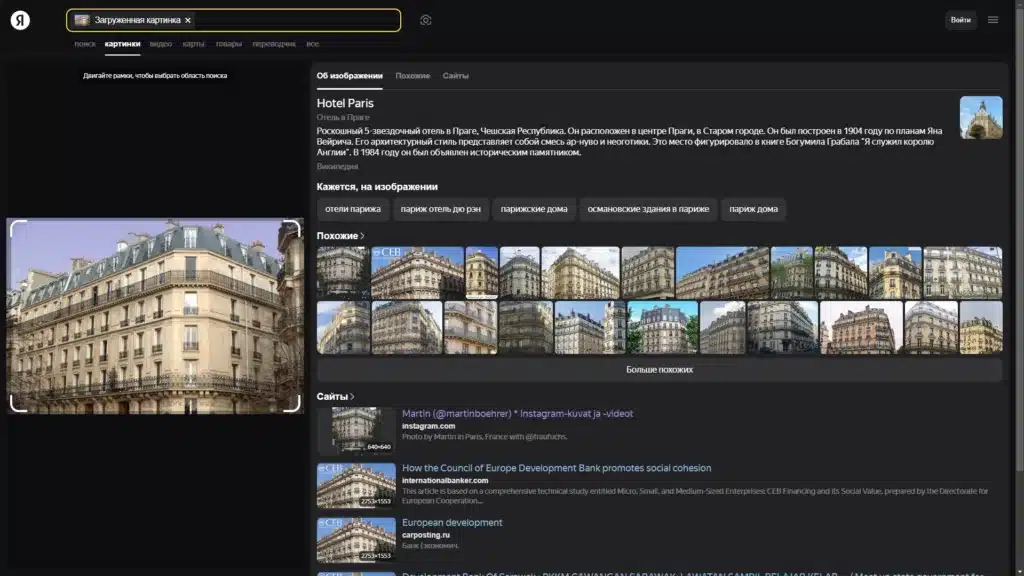Open the instagram.com result thumbnail
This screenshot has height=576, width=1024.
356,430
